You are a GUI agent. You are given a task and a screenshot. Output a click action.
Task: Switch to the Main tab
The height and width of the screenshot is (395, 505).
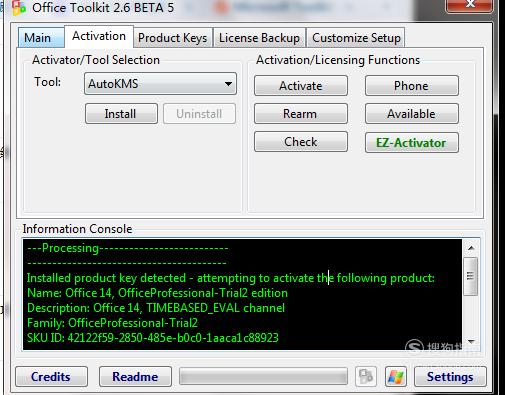click(x=41, y=38)
